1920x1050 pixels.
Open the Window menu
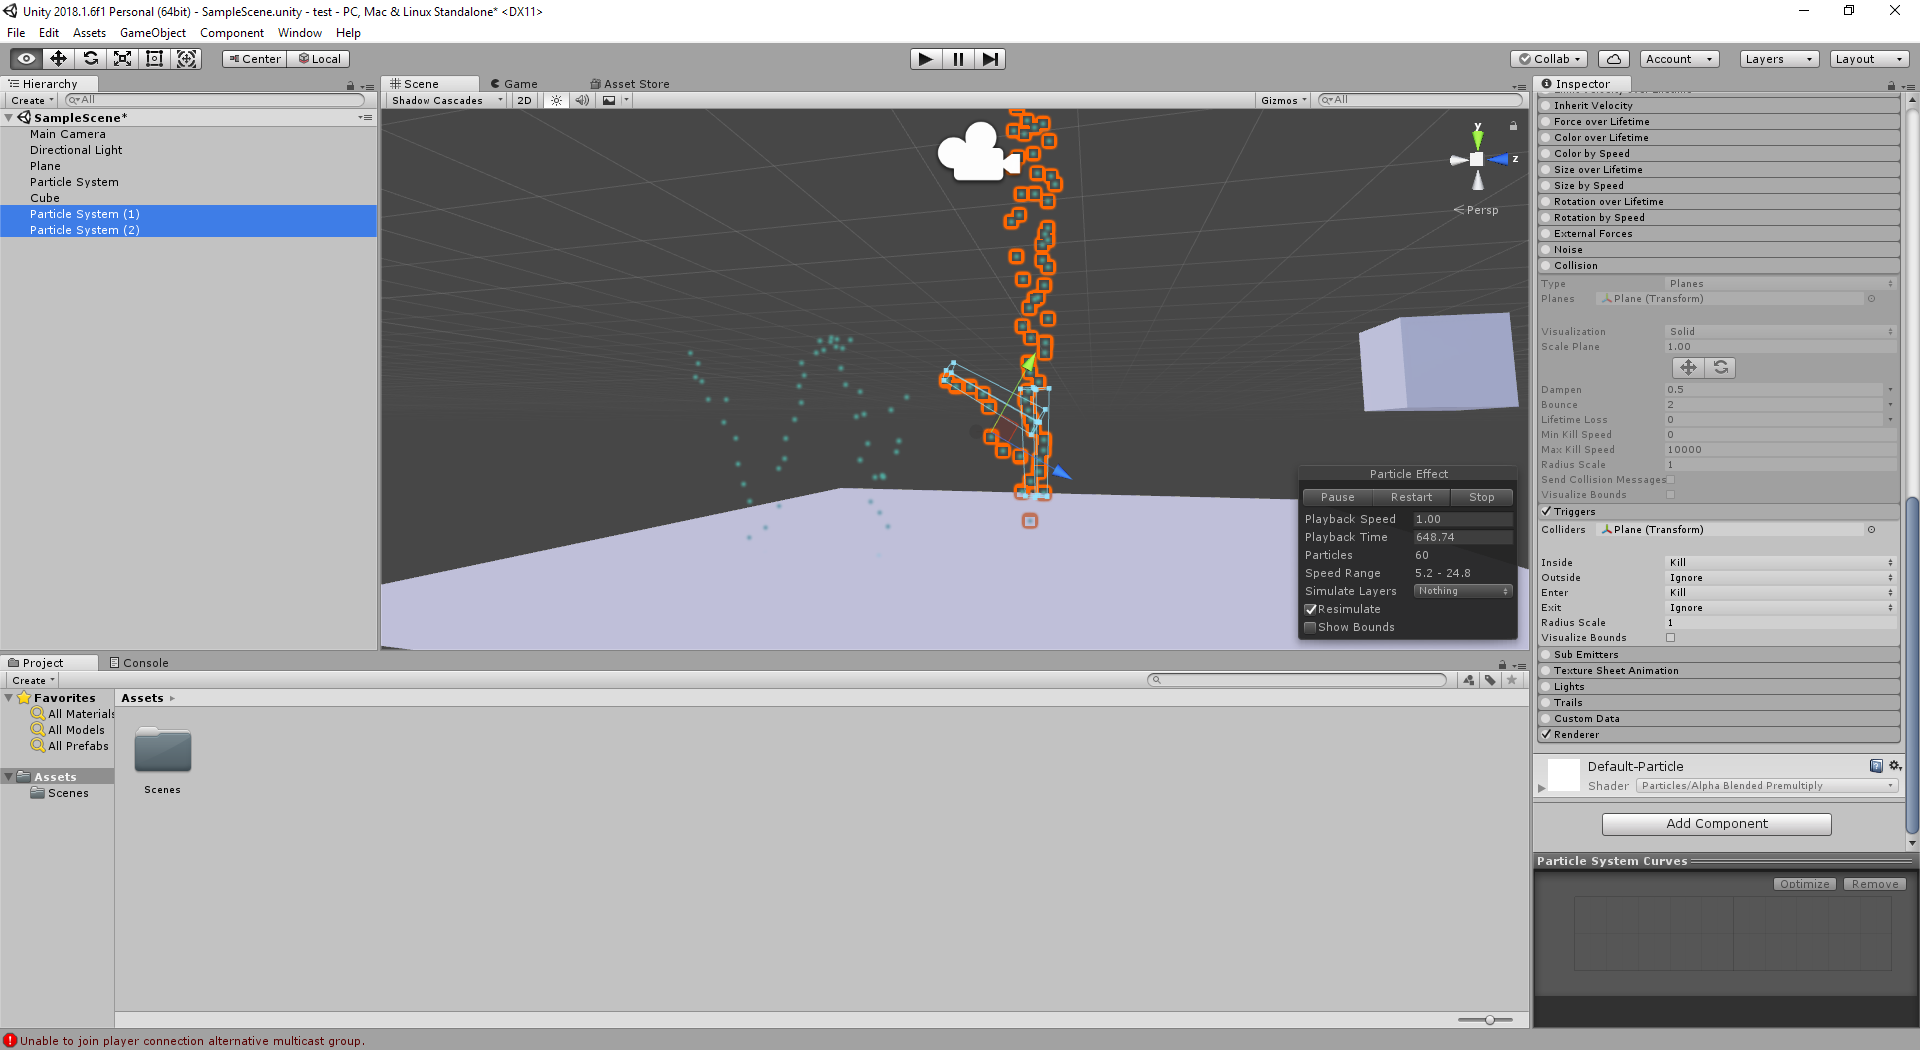click(x=300, y=33)
